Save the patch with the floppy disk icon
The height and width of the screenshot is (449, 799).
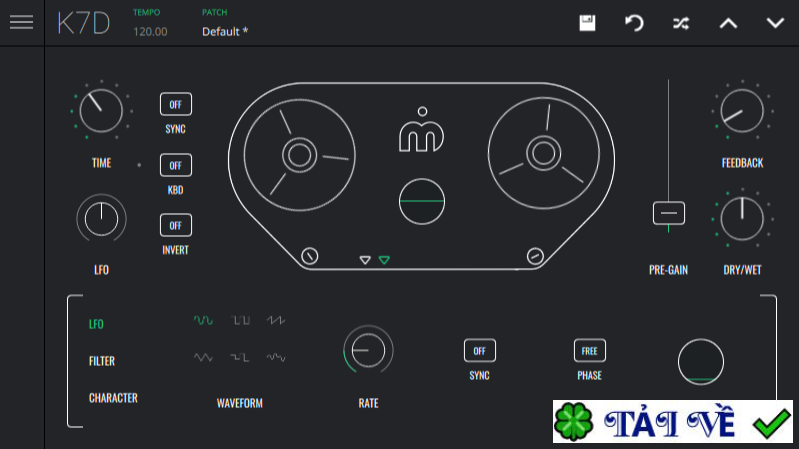click(x=587, y=23)
